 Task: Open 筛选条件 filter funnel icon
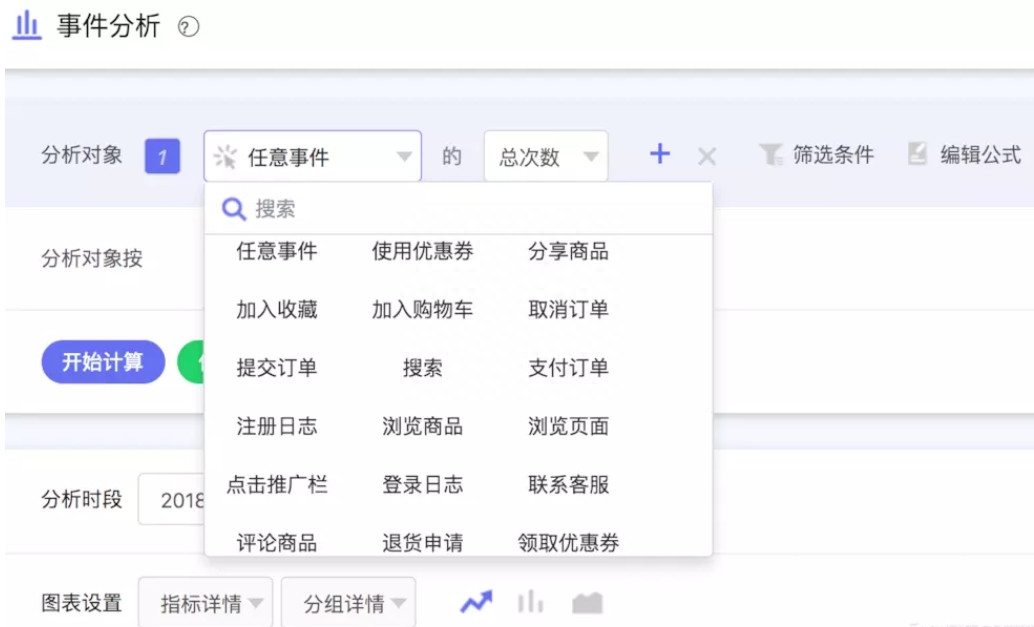click(770, 155)
